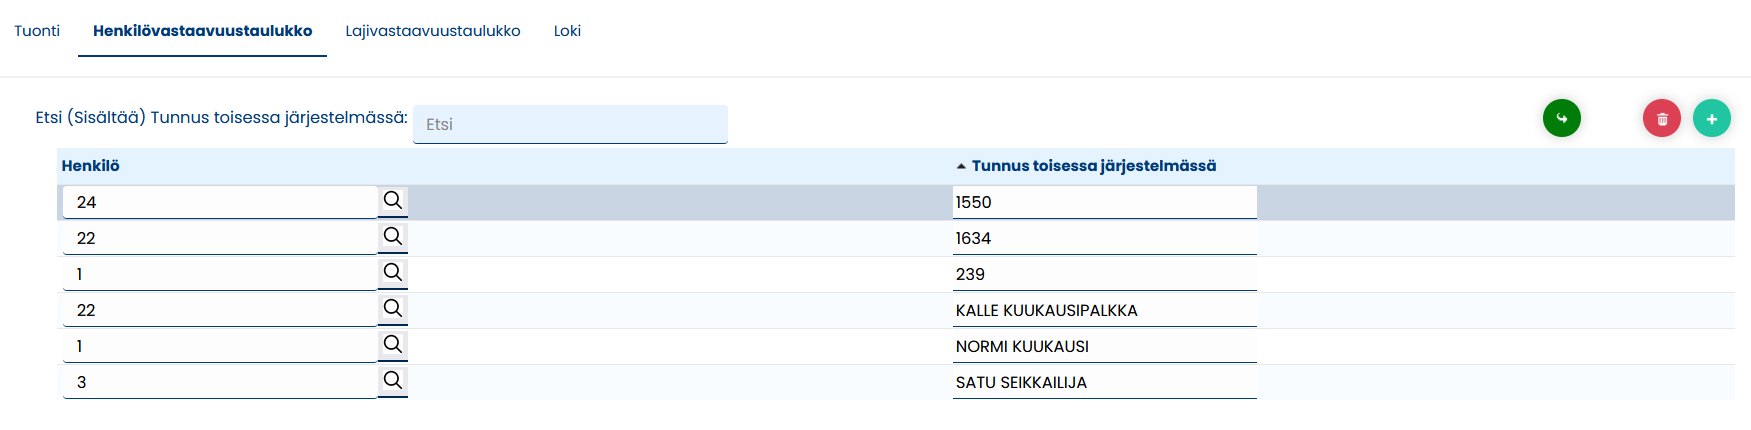
Task: Click the SATU SEIKKAILIJA field
Action: 1105,382
